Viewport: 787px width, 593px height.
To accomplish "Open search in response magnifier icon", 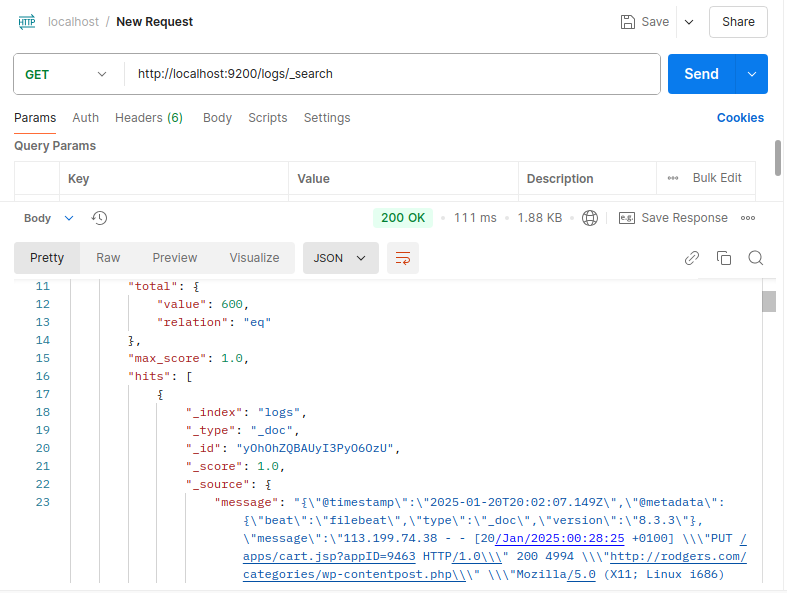I will (756, 258).
